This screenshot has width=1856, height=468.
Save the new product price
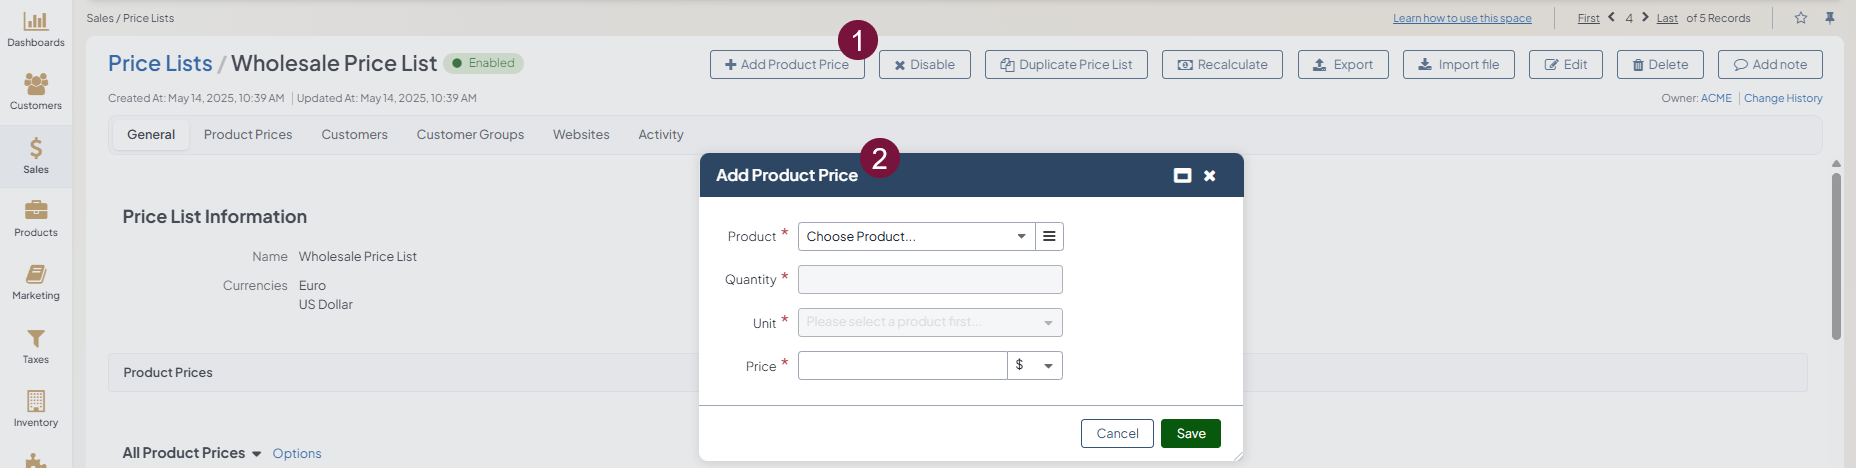1190,434
